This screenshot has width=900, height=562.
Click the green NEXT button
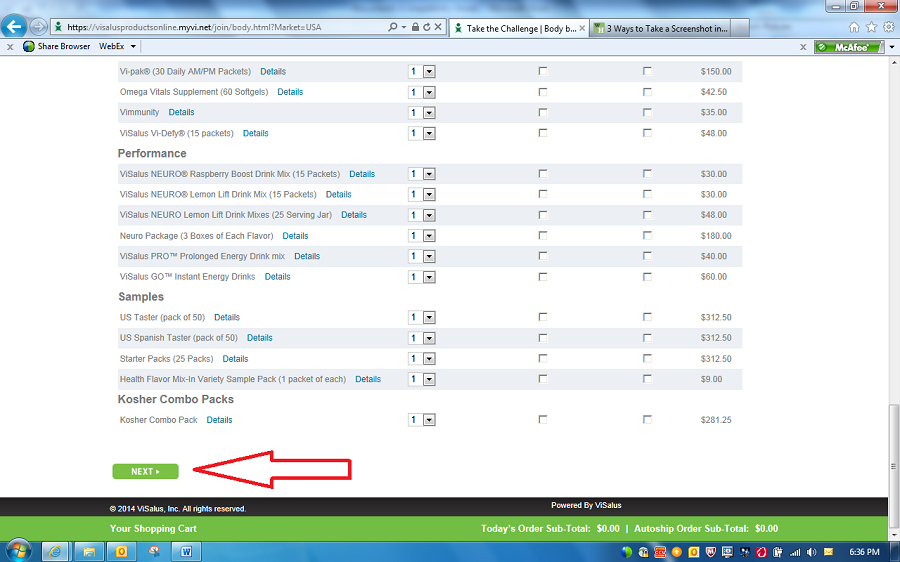point(145,471)
